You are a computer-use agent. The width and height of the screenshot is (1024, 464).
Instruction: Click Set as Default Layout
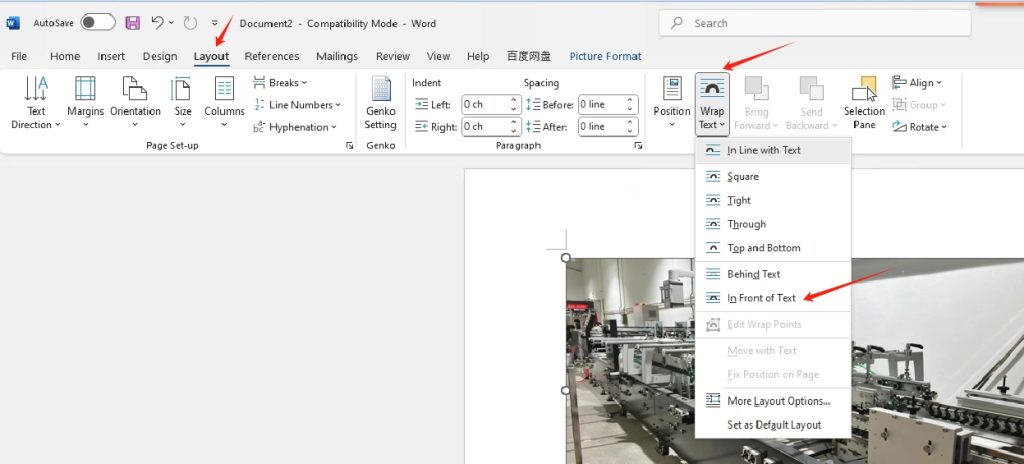[774, 425]
